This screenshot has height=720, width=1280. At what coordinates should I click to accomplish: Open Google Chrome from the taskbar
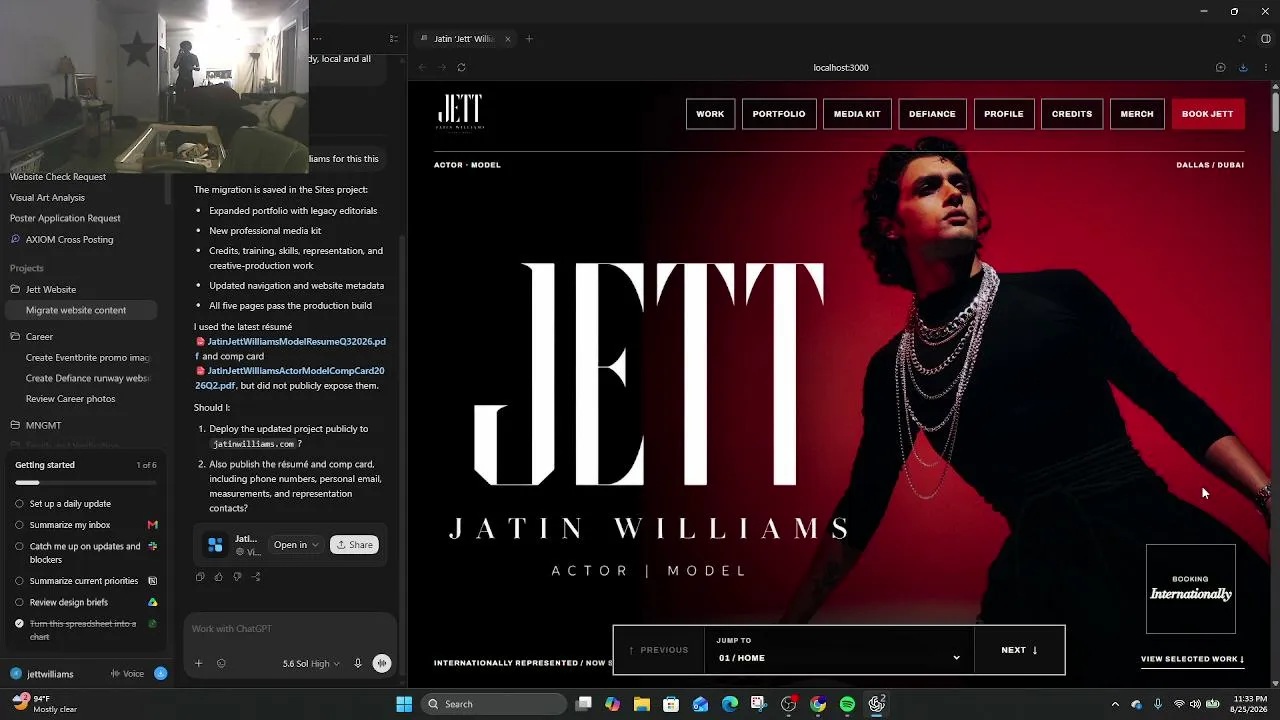point(818,704)
